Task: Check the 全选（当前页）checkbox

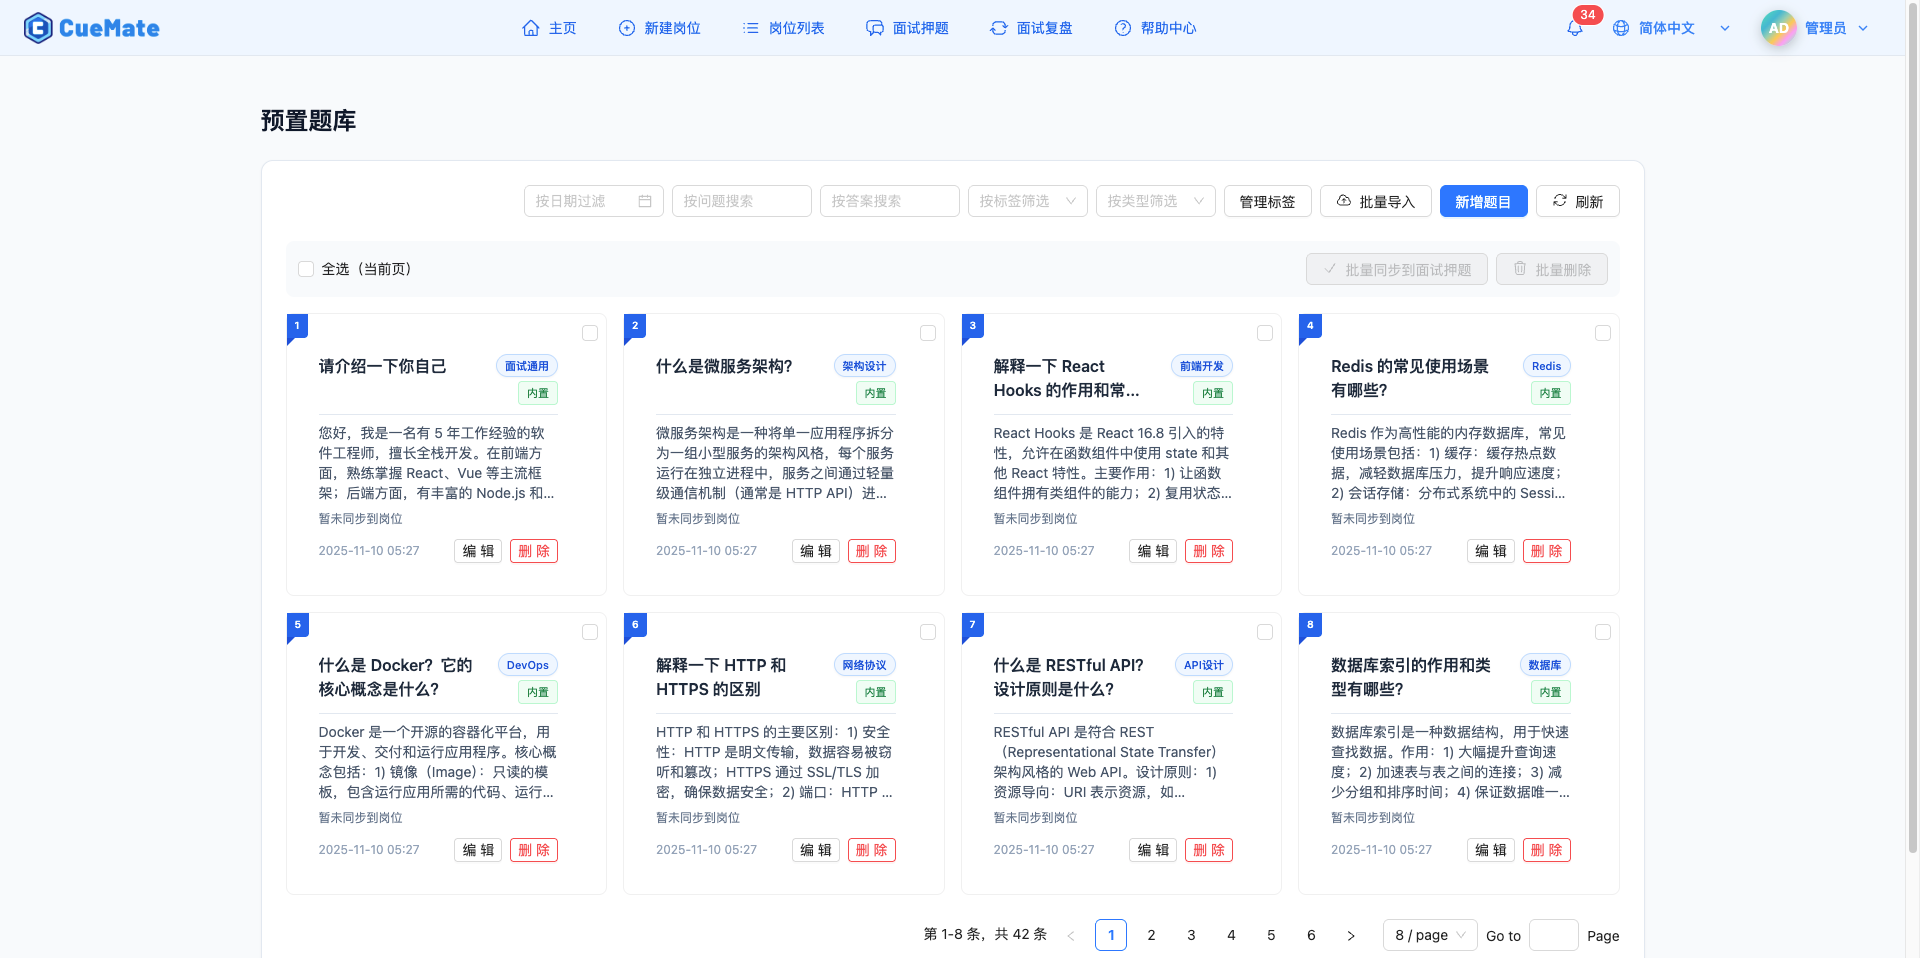Action: pyautogui.click(x=306, y=268)
